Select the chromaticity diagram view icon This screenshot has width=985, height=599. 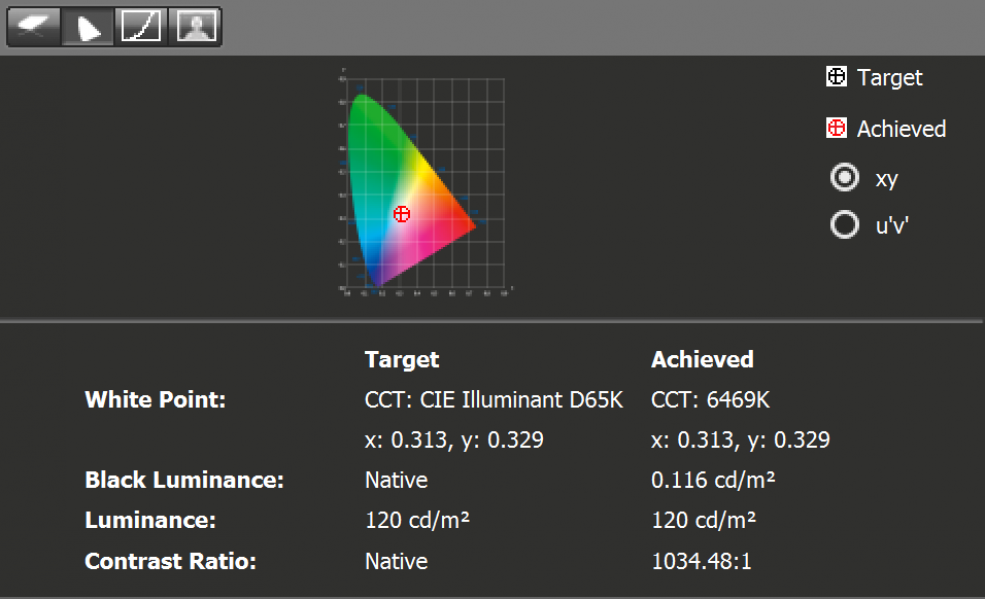pyautogui.click(x=88, y=27)
